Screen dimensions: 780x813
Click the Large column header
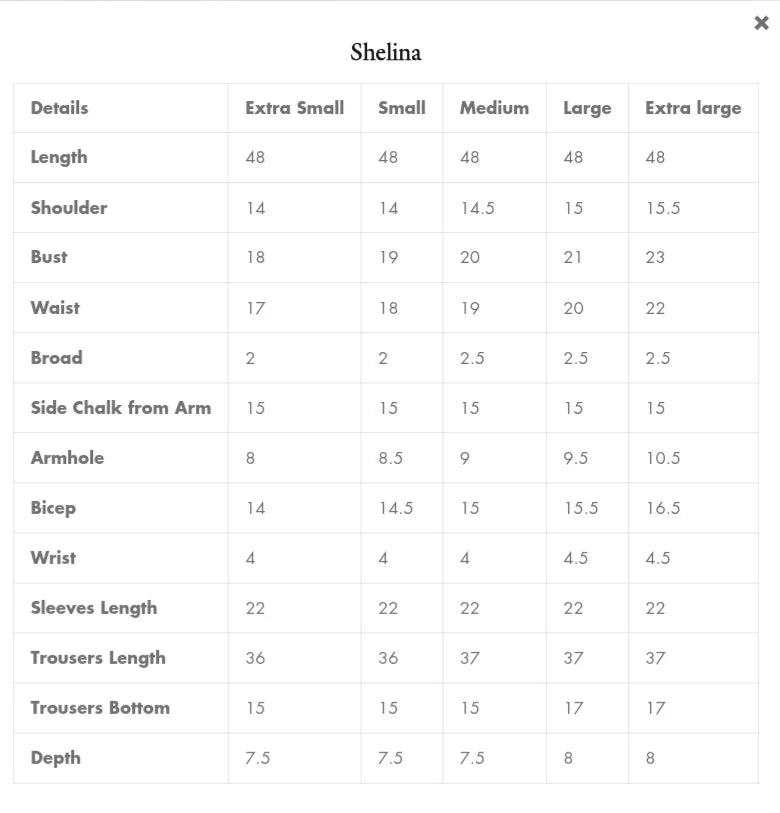click(586, 108)
